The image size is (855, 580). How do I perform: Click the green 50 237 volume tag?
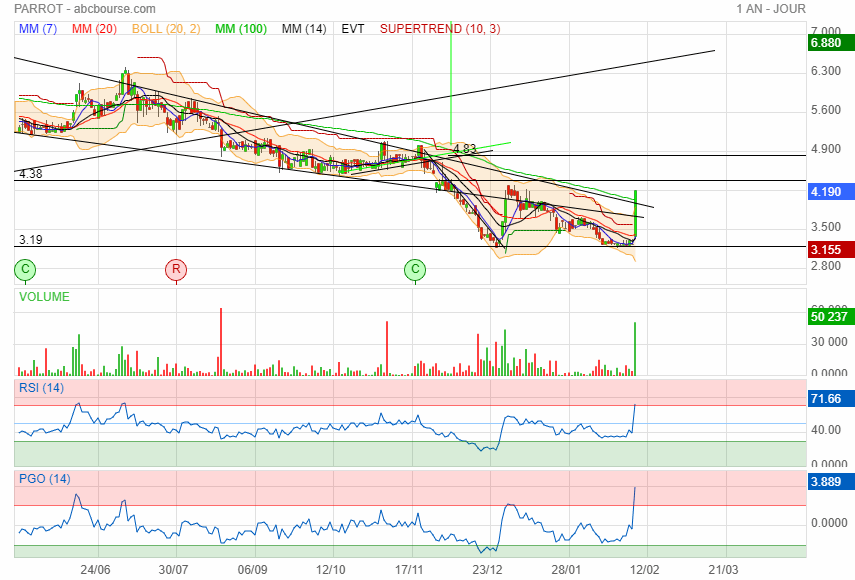point(826,317)
